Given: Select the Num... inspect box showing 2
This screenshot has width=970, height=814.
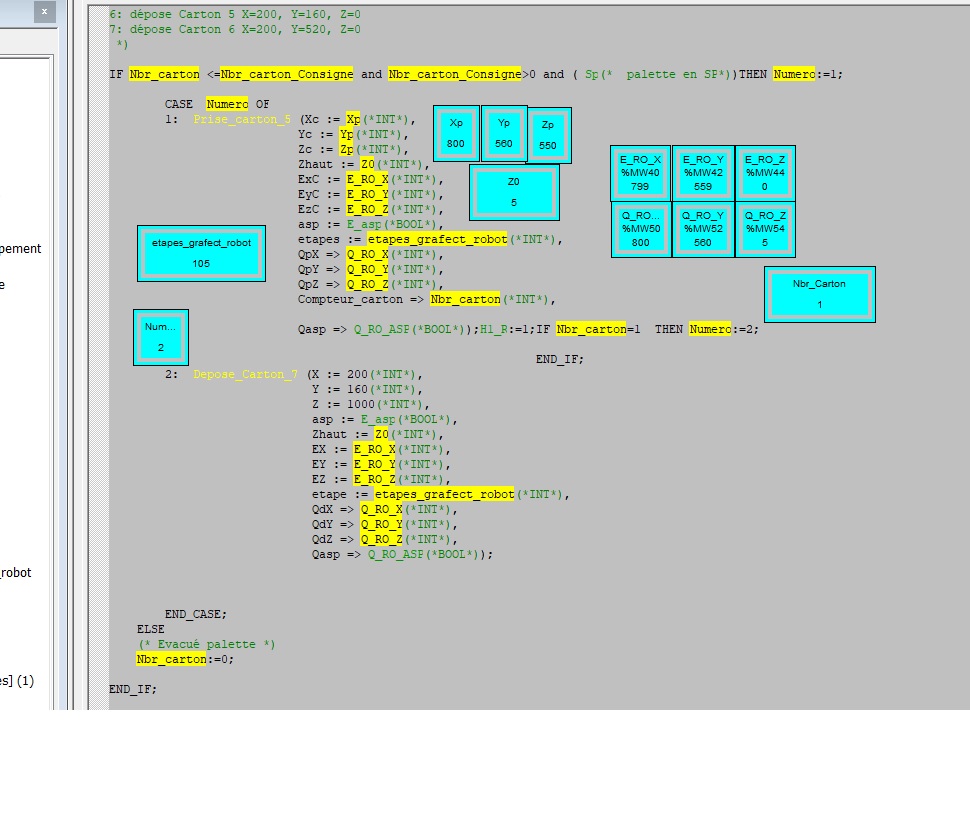Looking at the screenshot, I should (x=160, y=337).
